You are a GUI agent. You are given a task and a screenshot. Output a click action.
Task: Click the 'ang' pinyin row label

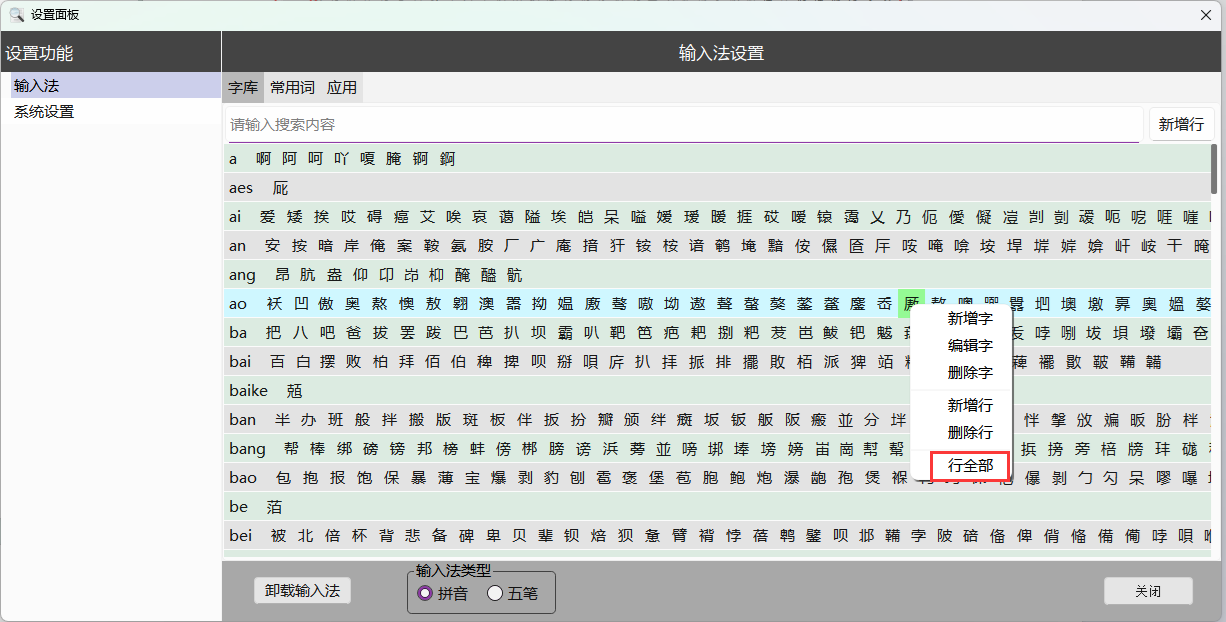[242, 275]
